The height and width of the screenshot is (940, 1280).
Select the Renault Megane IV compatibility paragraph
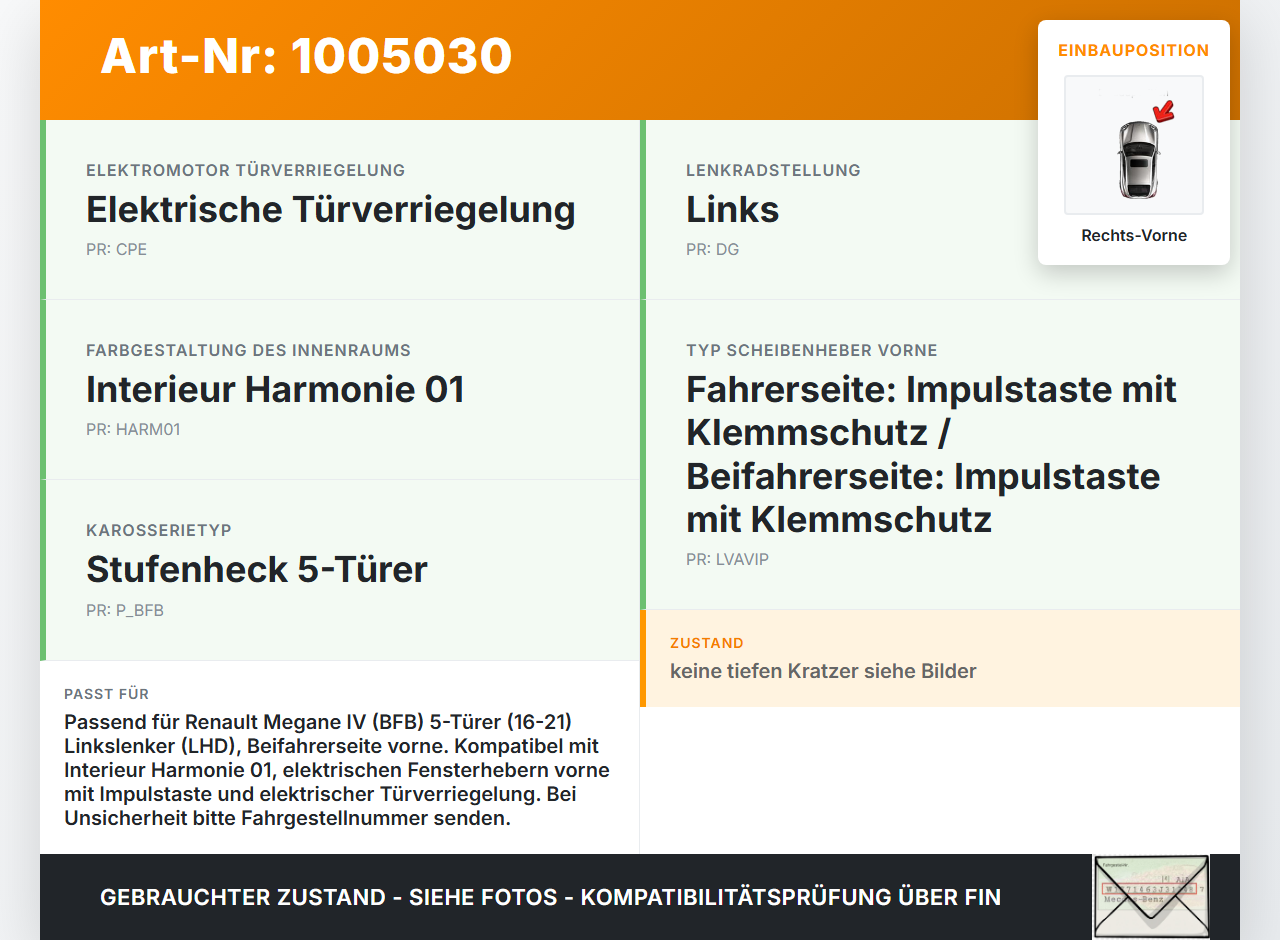tap(337, 770)
